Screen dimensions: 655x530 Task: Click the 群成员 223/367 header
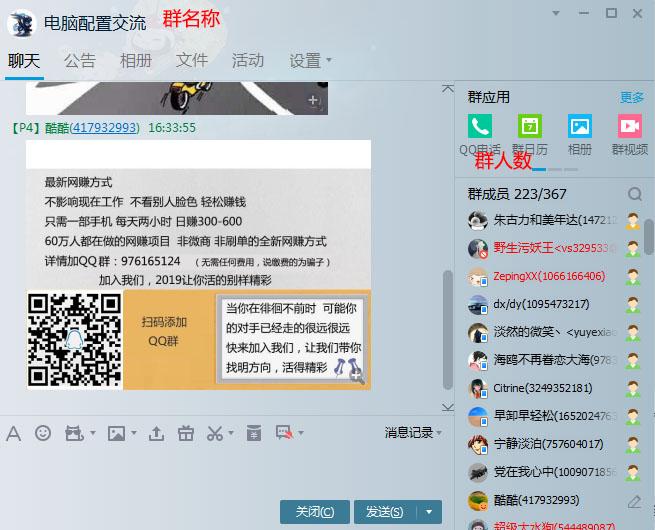[x=517, y=194]
